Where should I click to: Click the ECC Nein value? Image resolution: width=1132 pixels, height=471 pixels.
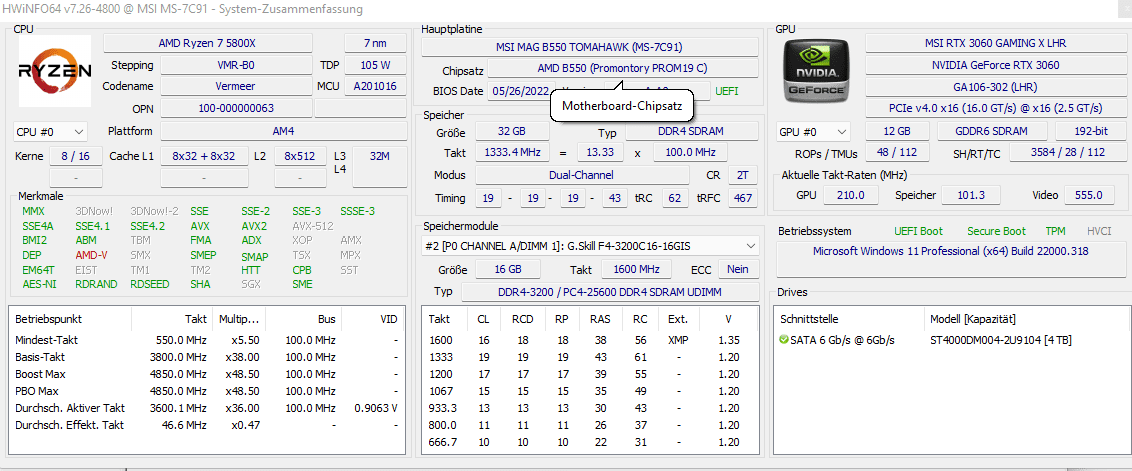point(739,269)
